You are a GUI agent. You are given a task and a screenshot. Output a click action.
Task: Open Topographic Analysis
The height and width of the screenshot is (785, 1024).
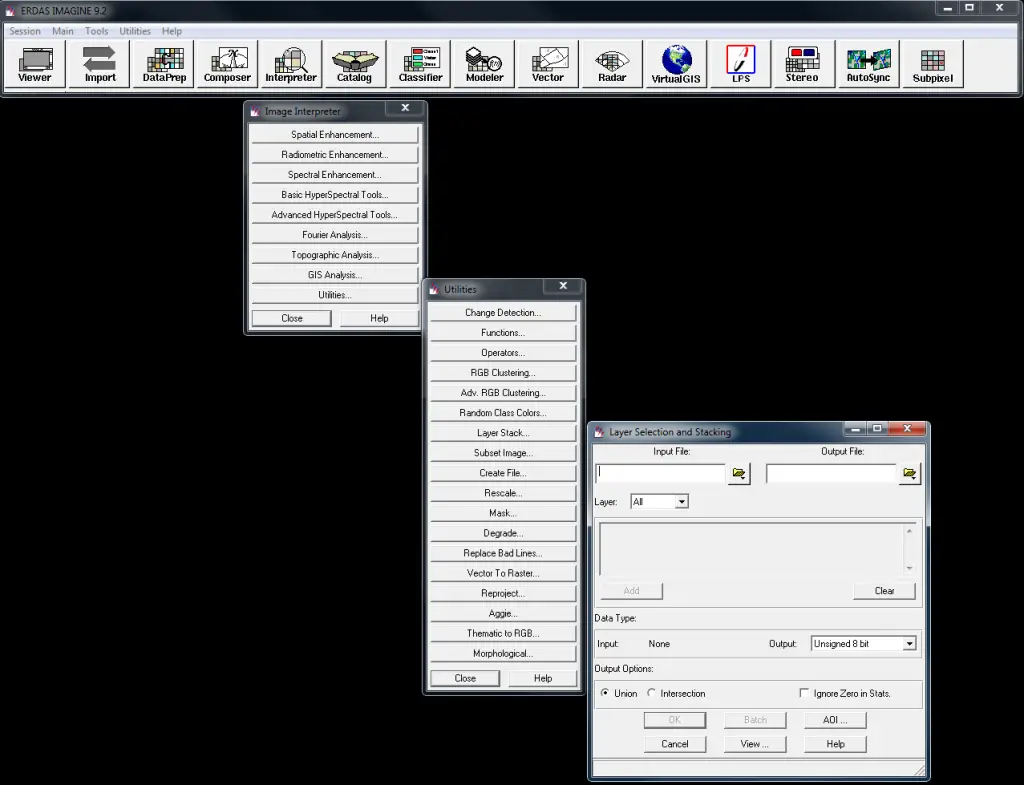(x=334, y=255)
